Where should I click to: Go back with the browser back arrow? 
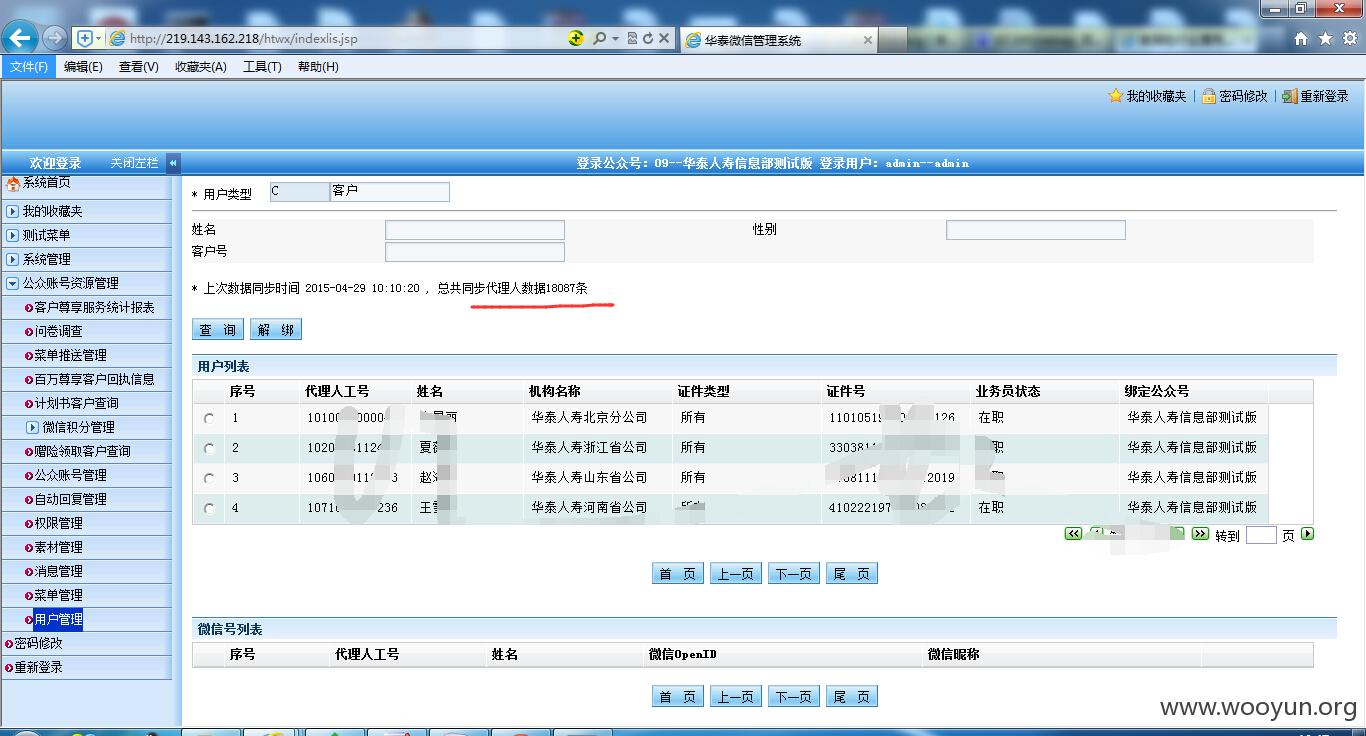point(21,37)
